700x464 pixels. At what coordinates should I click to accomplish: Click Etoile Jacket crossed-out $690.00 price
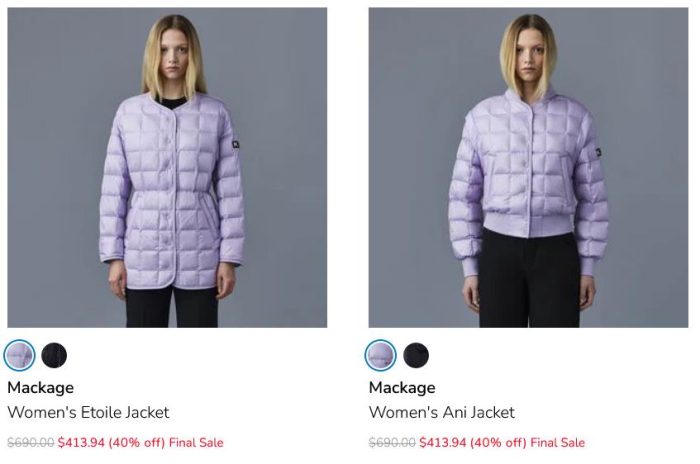(x=31, y=443)
